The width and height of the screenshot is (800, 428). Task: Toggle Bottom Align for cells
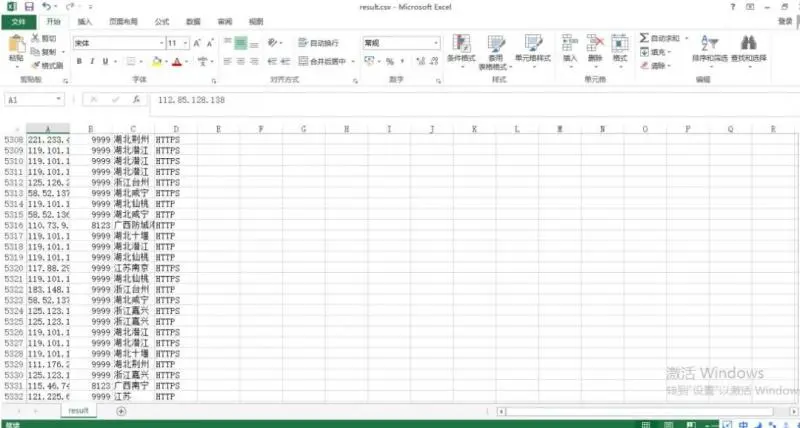click(x=254, y=43)
